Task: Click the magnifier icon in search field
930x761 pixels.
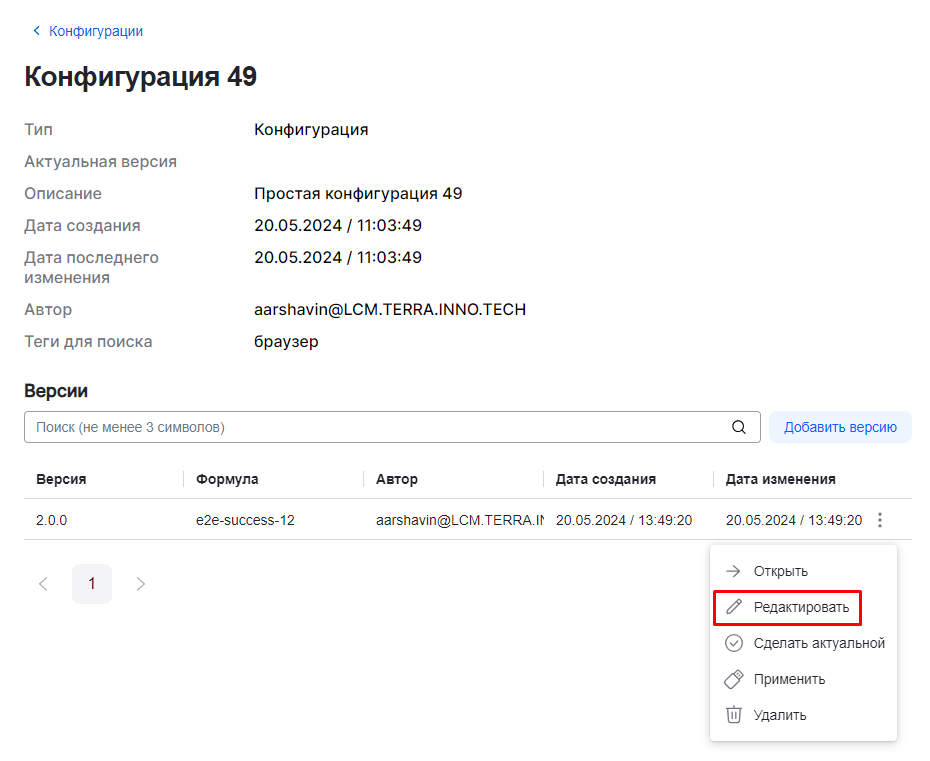Action: pyautogui.click(x=739, y=427)
